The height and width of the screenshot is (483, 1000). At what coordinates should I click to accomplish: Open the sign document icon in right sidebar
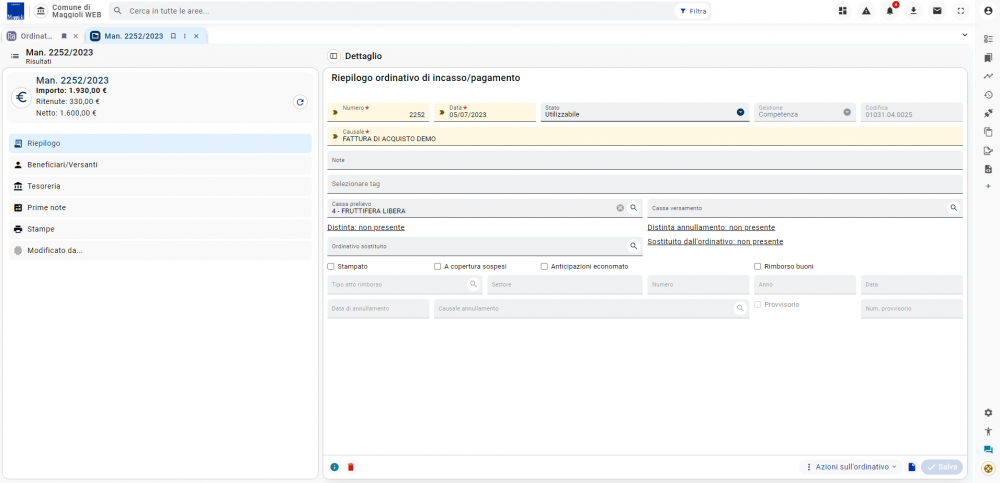pos(989,151)
